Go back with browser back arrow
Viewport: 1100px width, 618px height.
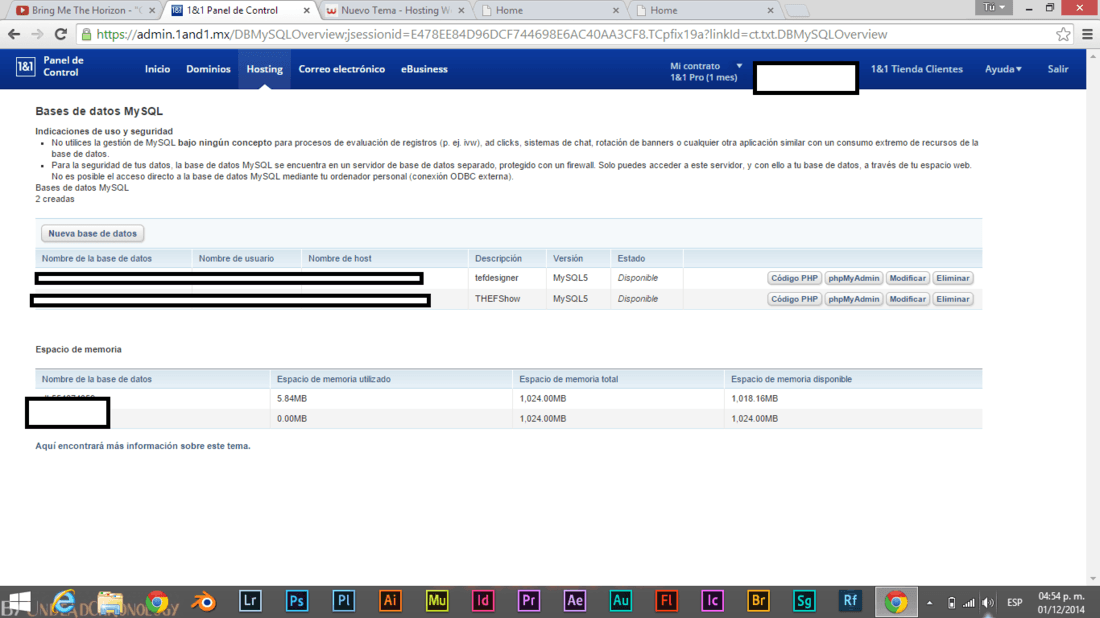pyautogui.click(x=14, y=34)
